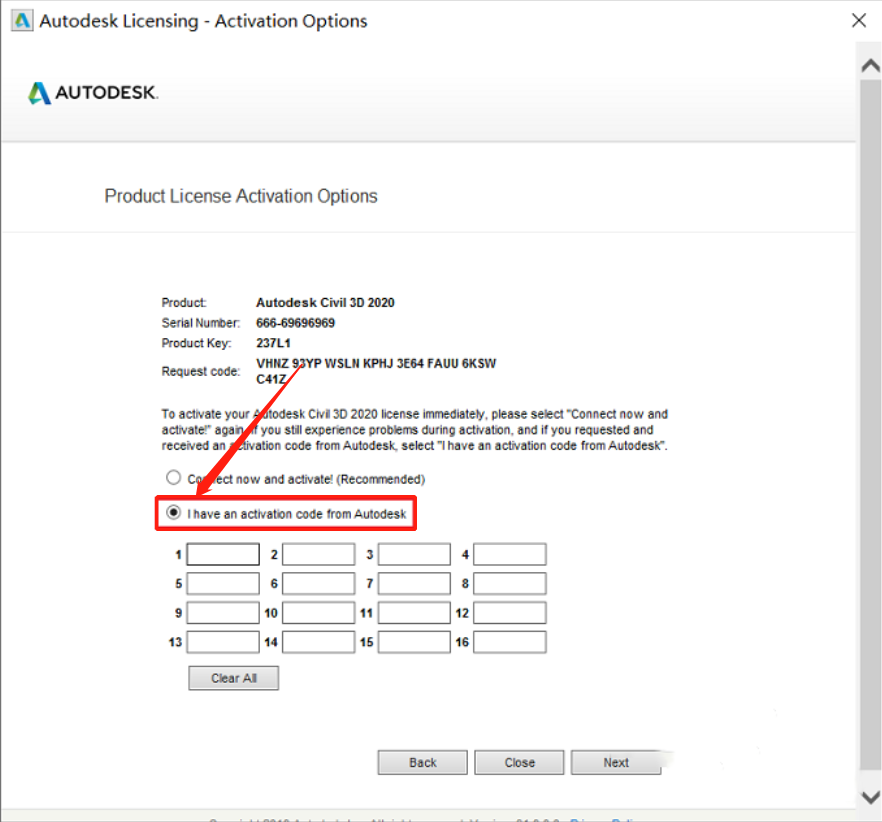Focus activation code field 1
Image resolution: width=882 pixels, height=822 pixels.
pyautogui.click(x=223, y=554)
